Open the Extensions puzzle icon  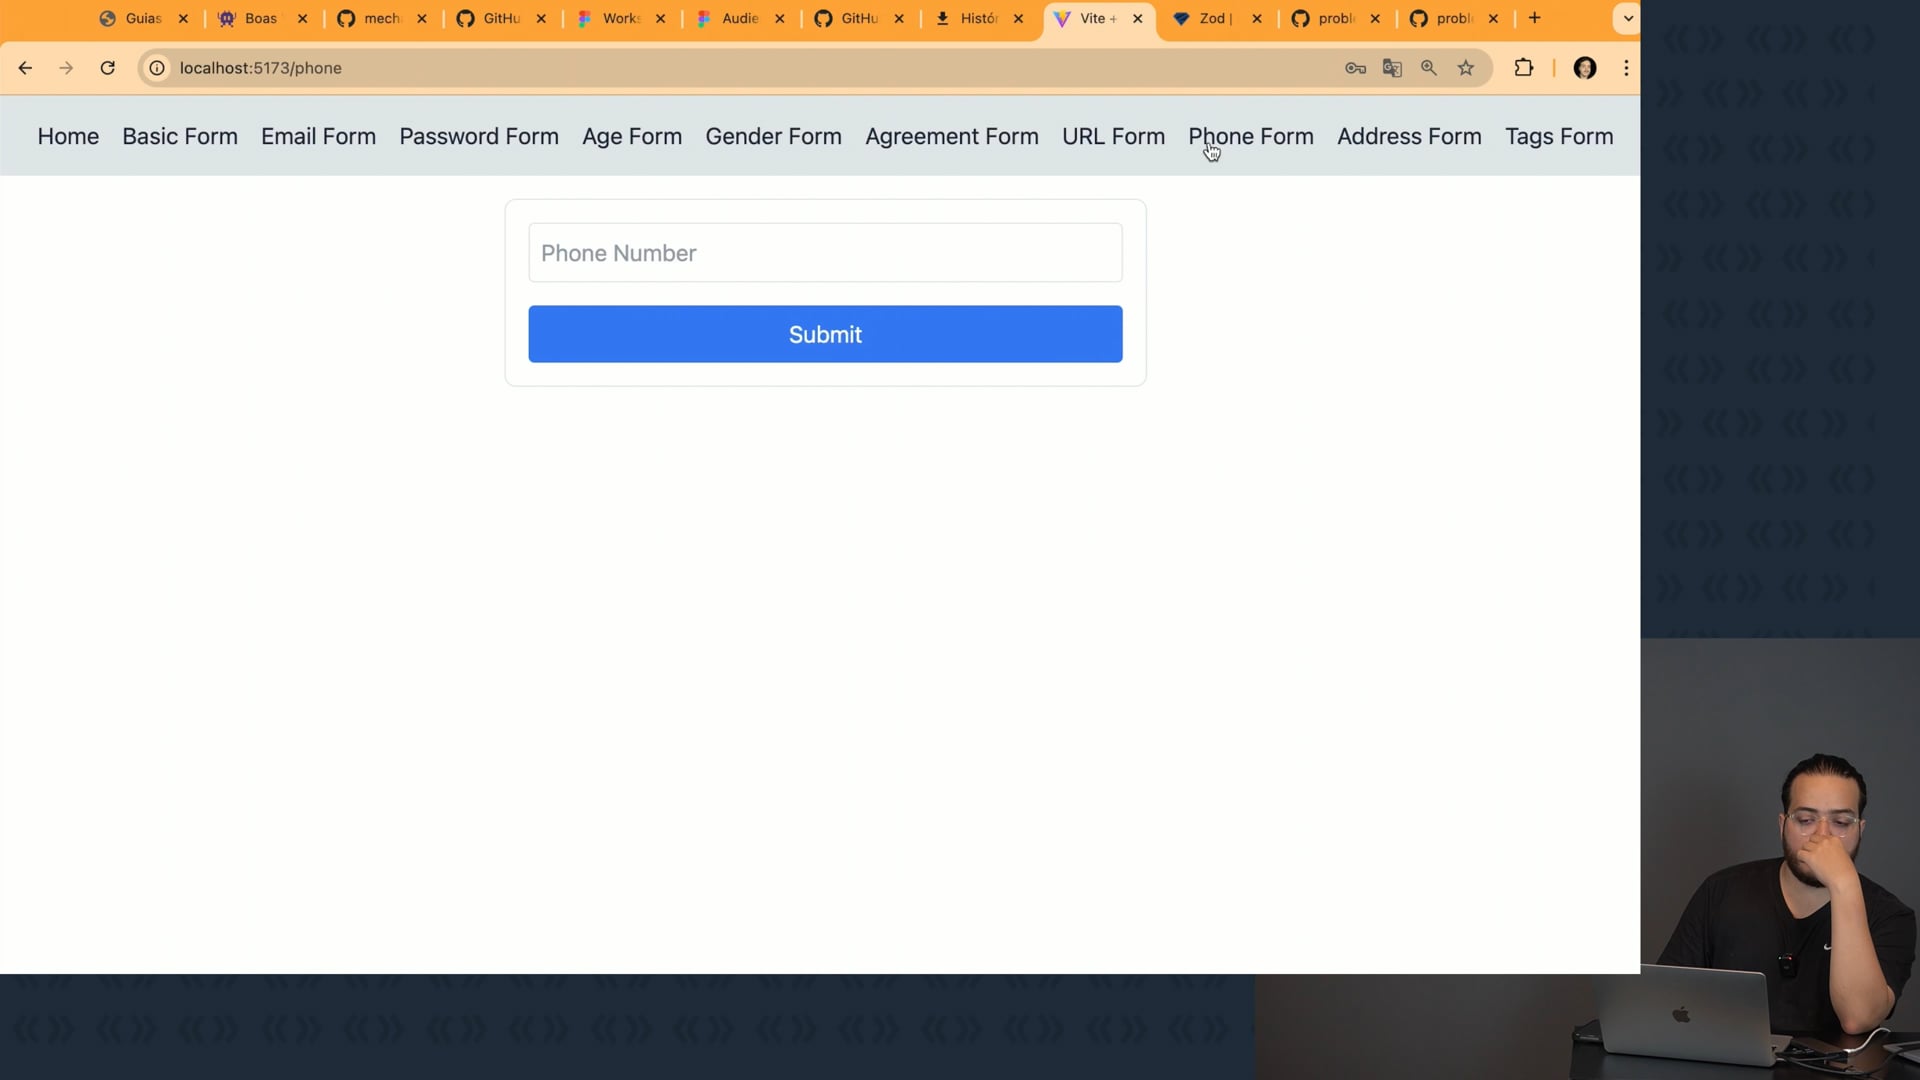click(1524, 68)
